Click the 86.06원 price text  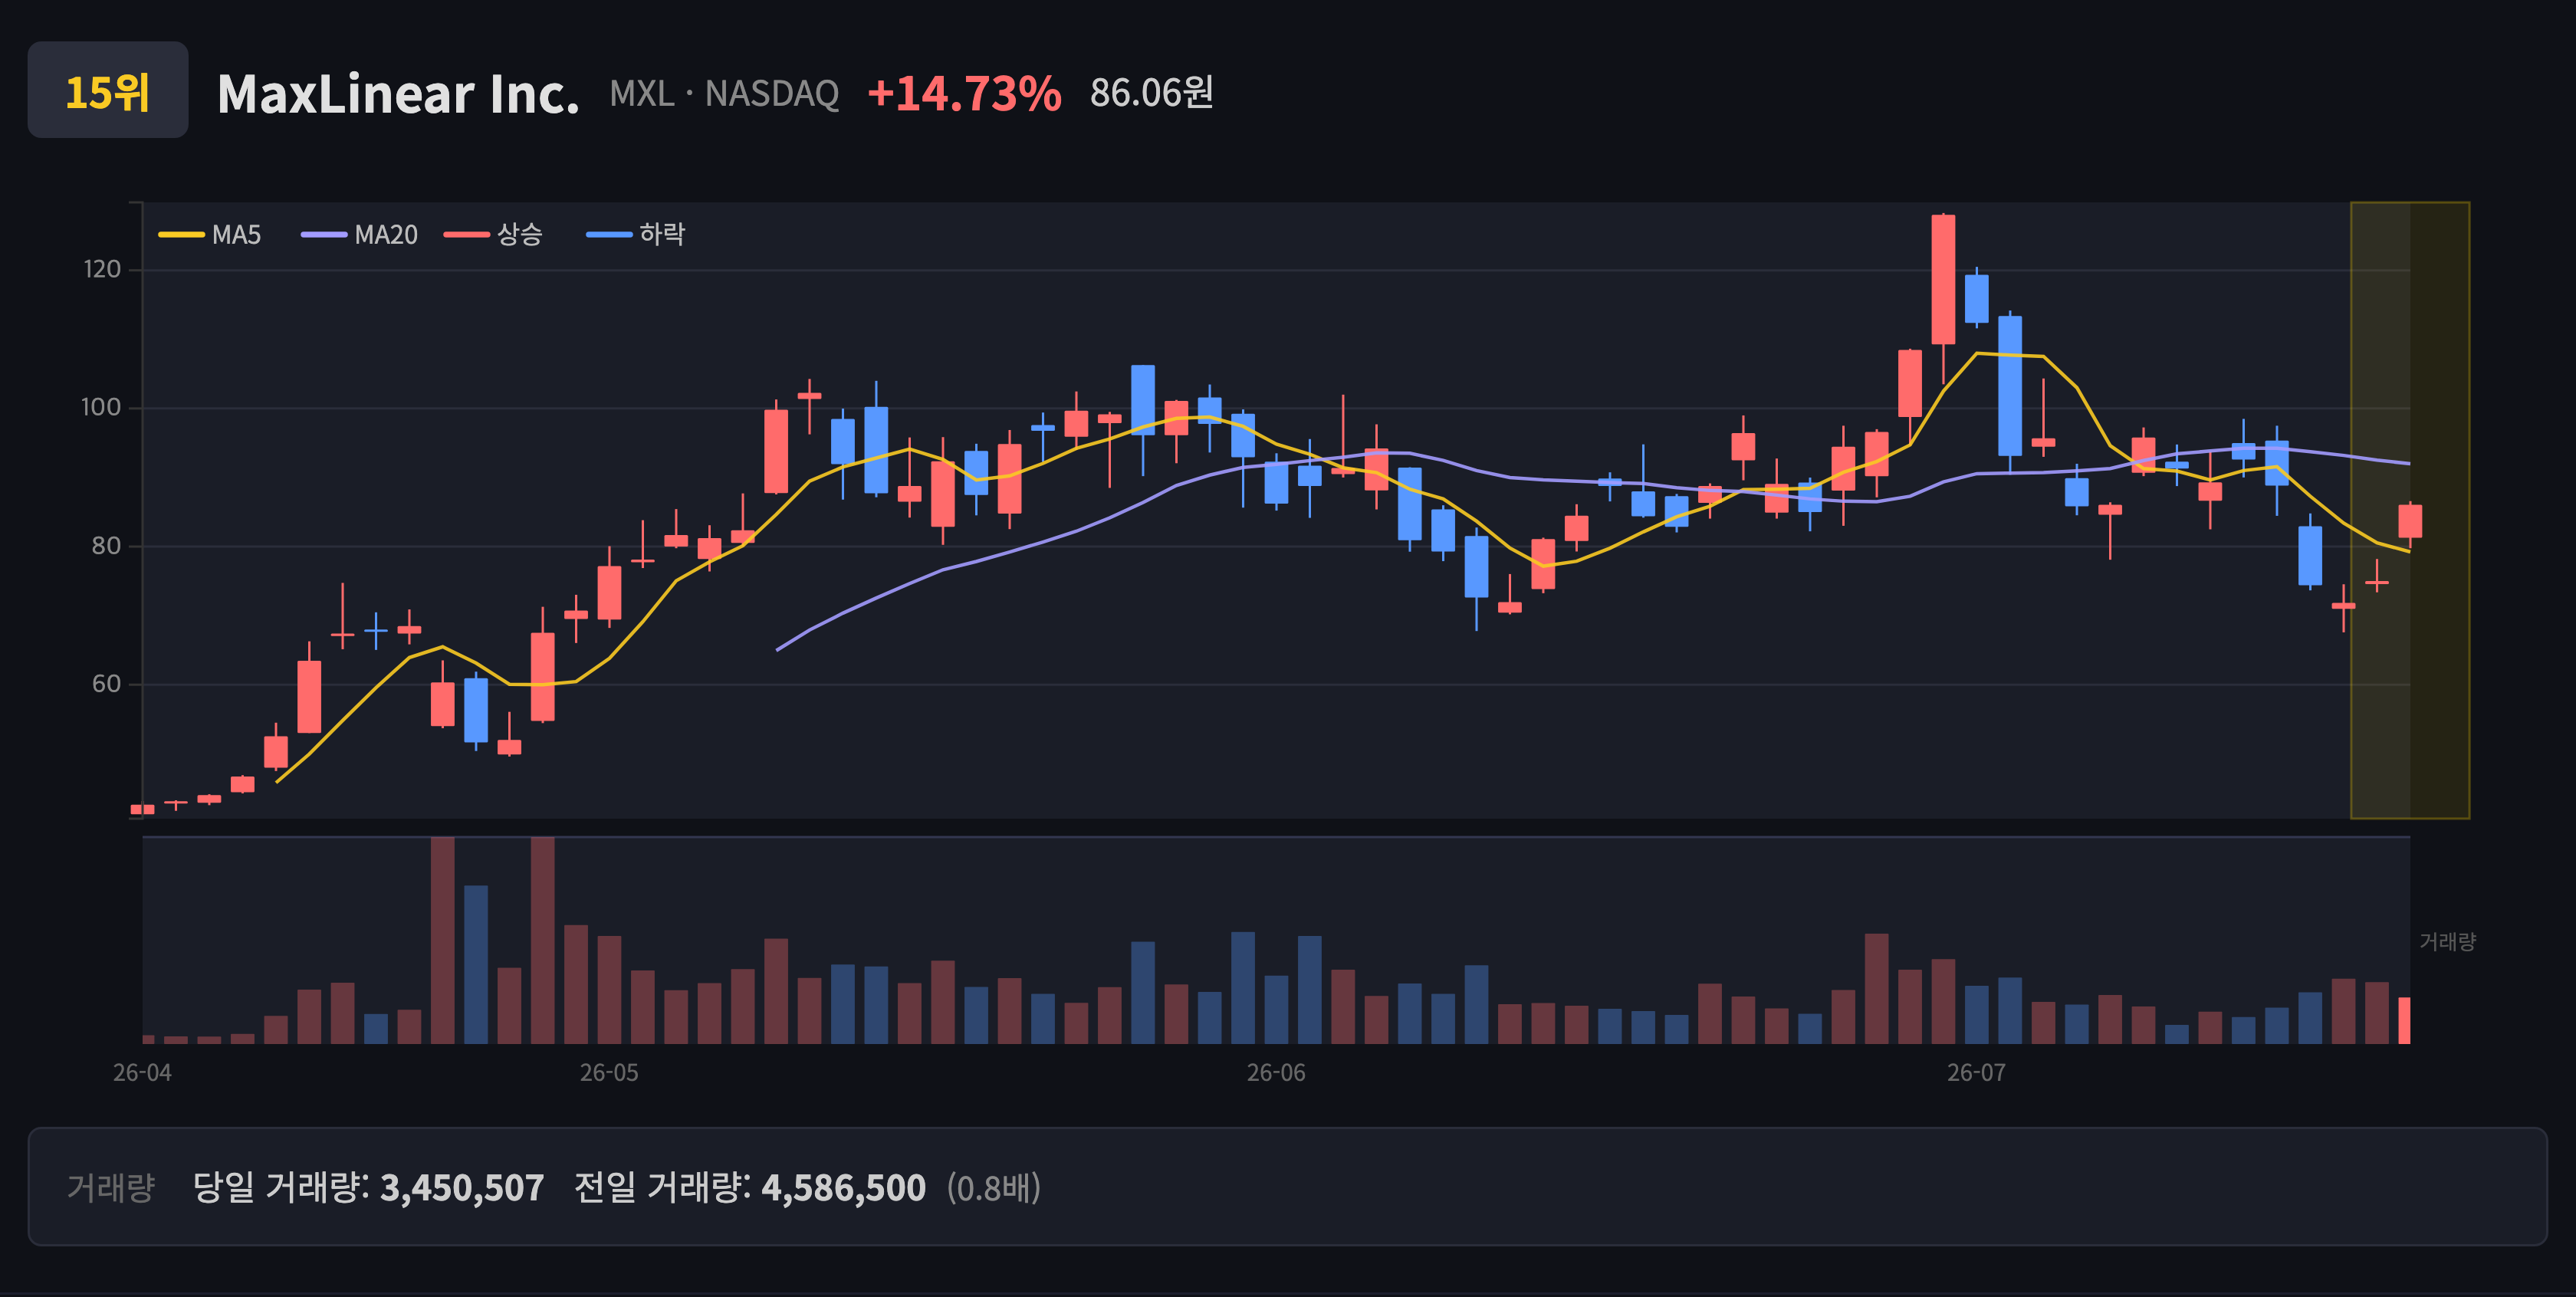(1151, 93)
